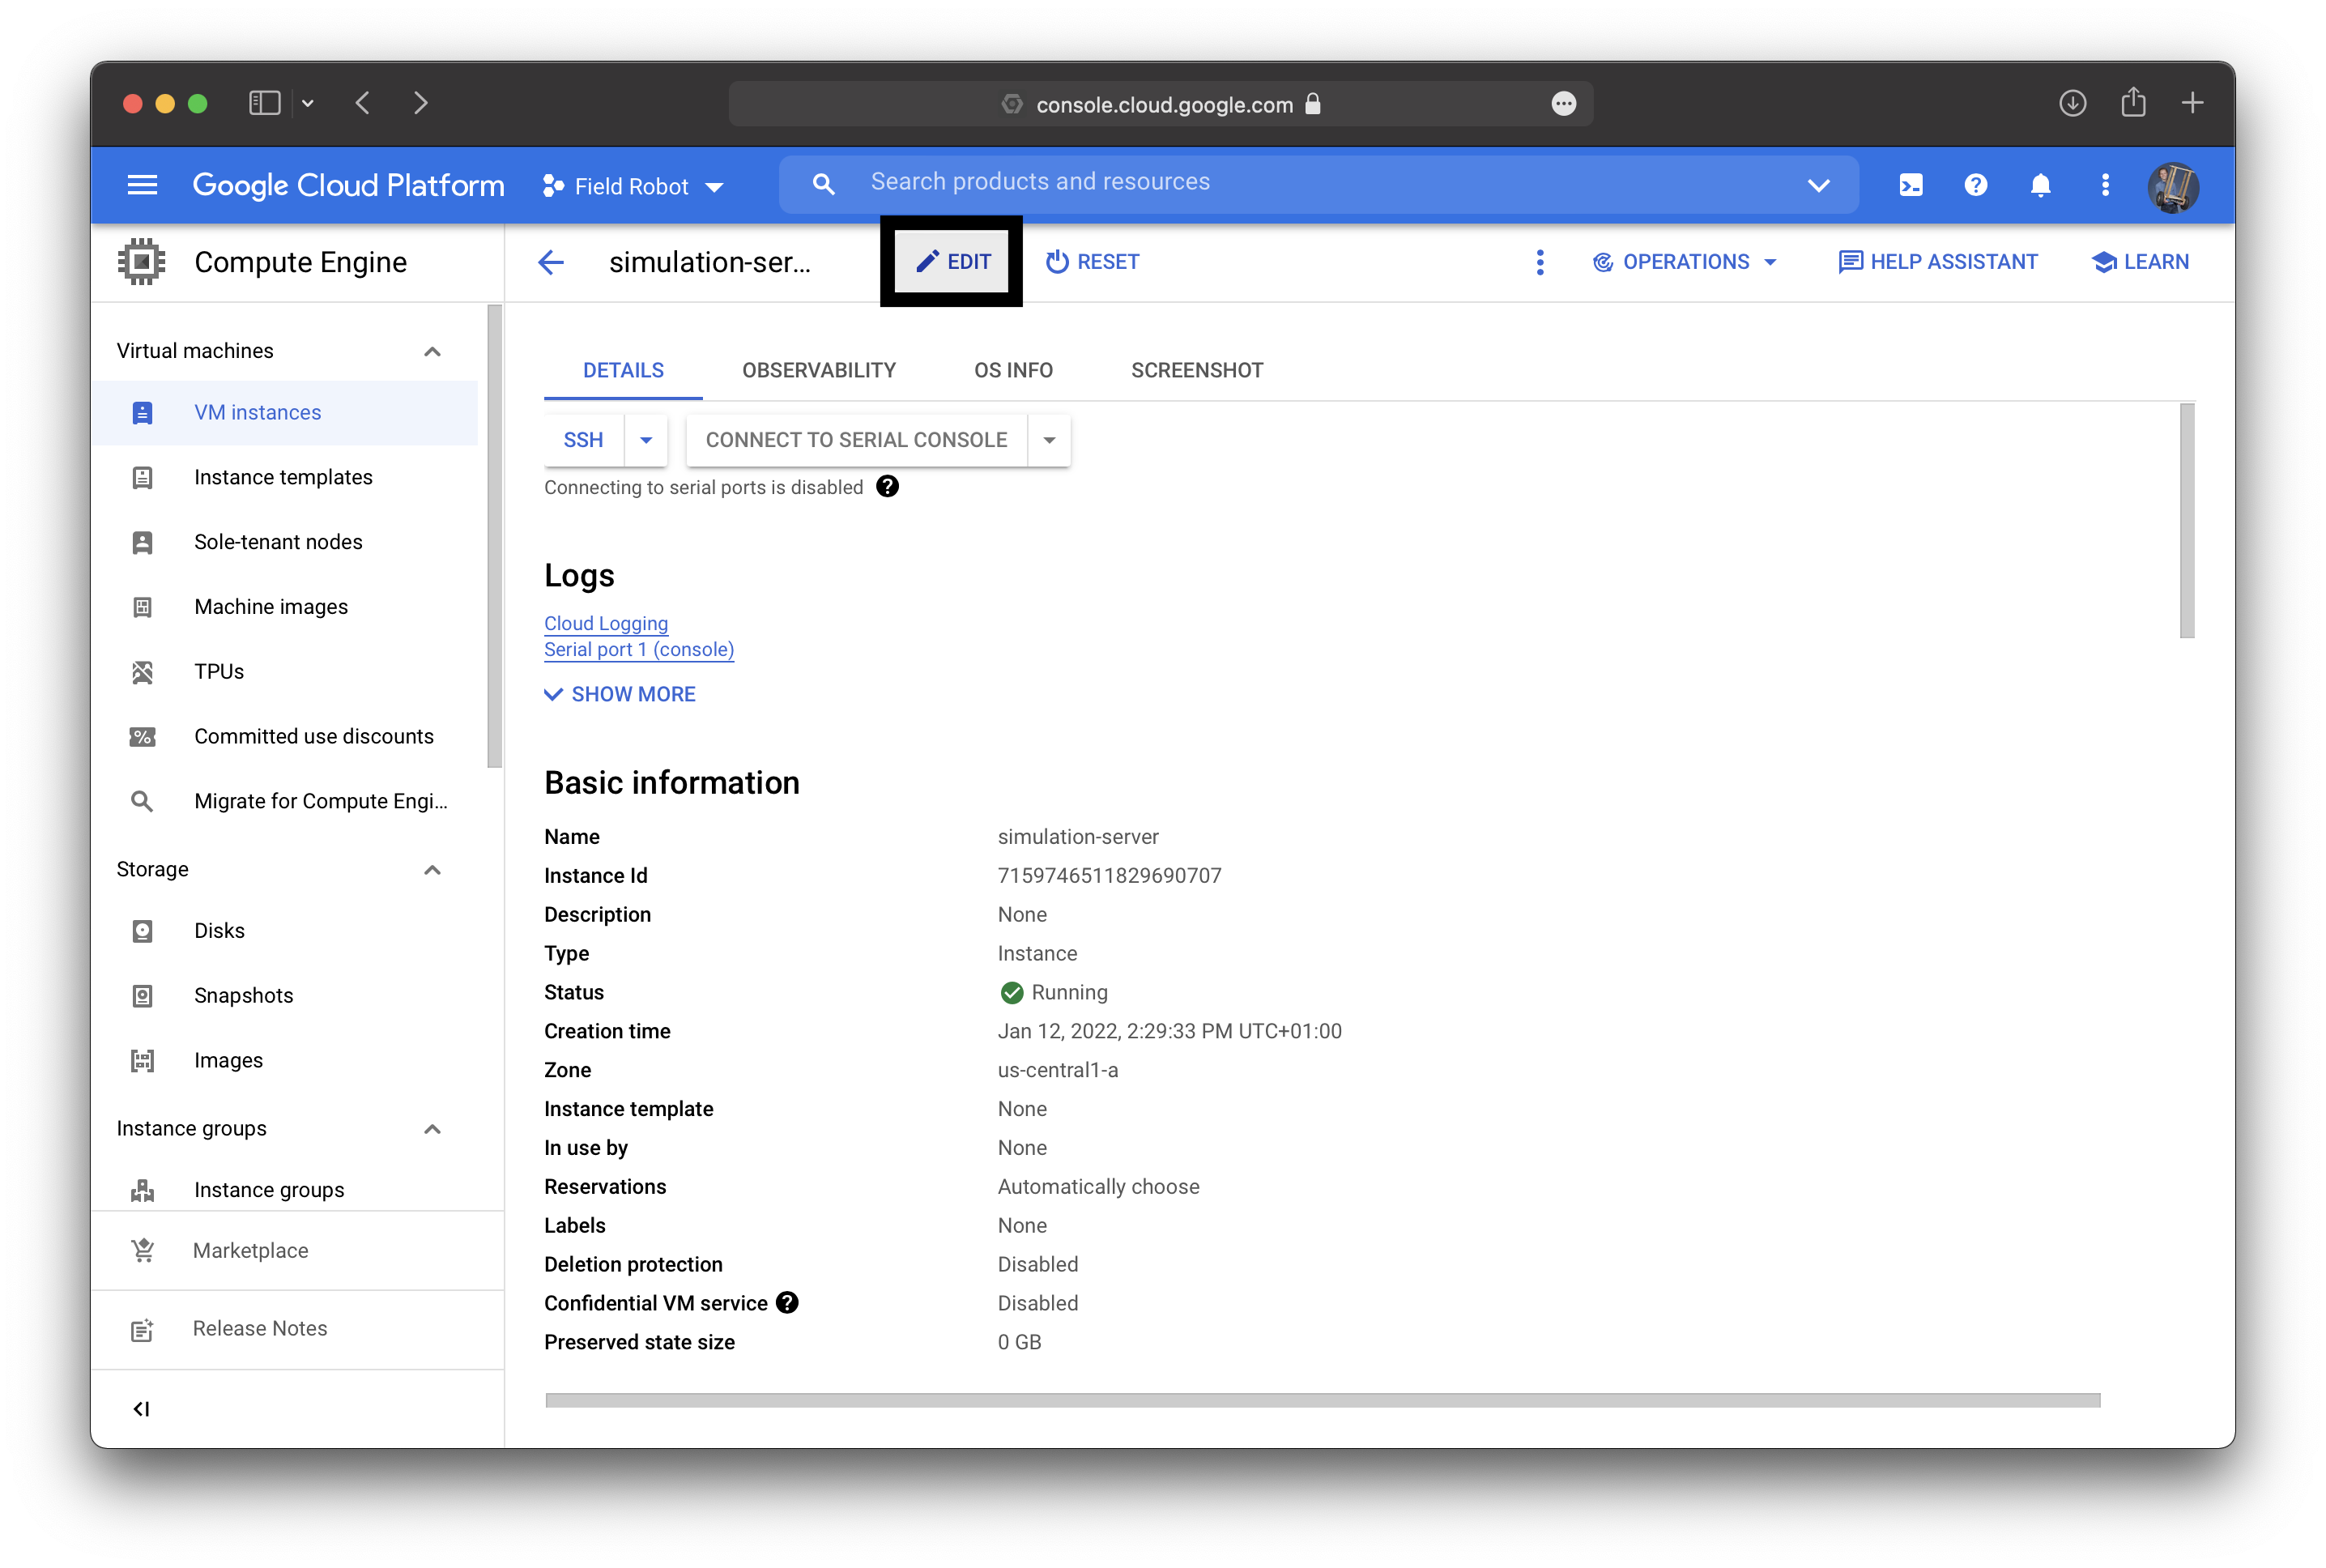Click the TPUs icon
Screen dimensions: 2326x1568
pyautogui.click(x=143, y=672)
